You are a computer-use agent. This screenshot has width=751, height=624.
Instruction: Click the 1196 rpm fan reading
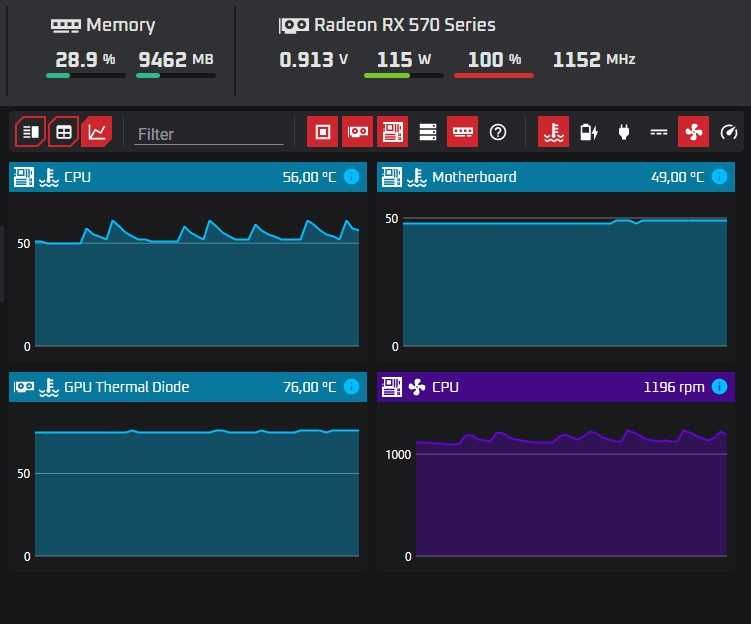click(674, 387)
